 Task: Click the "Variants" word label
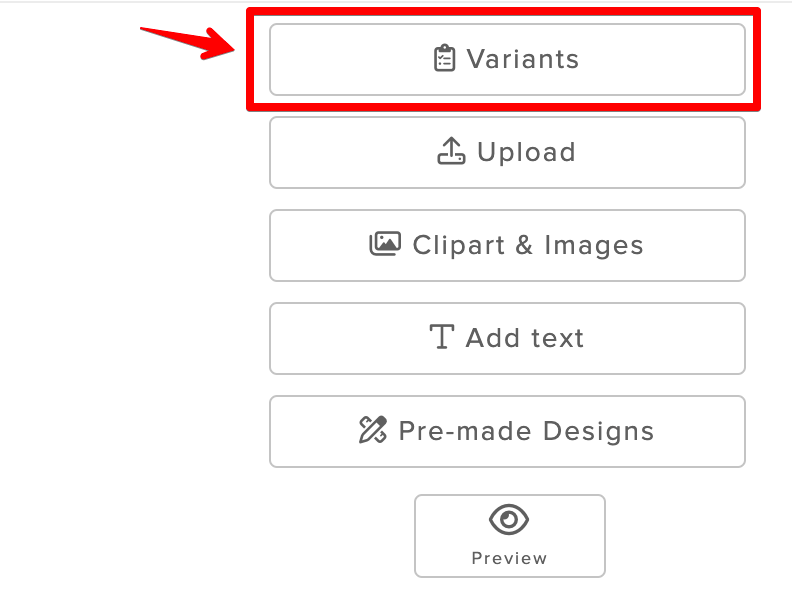522,59
